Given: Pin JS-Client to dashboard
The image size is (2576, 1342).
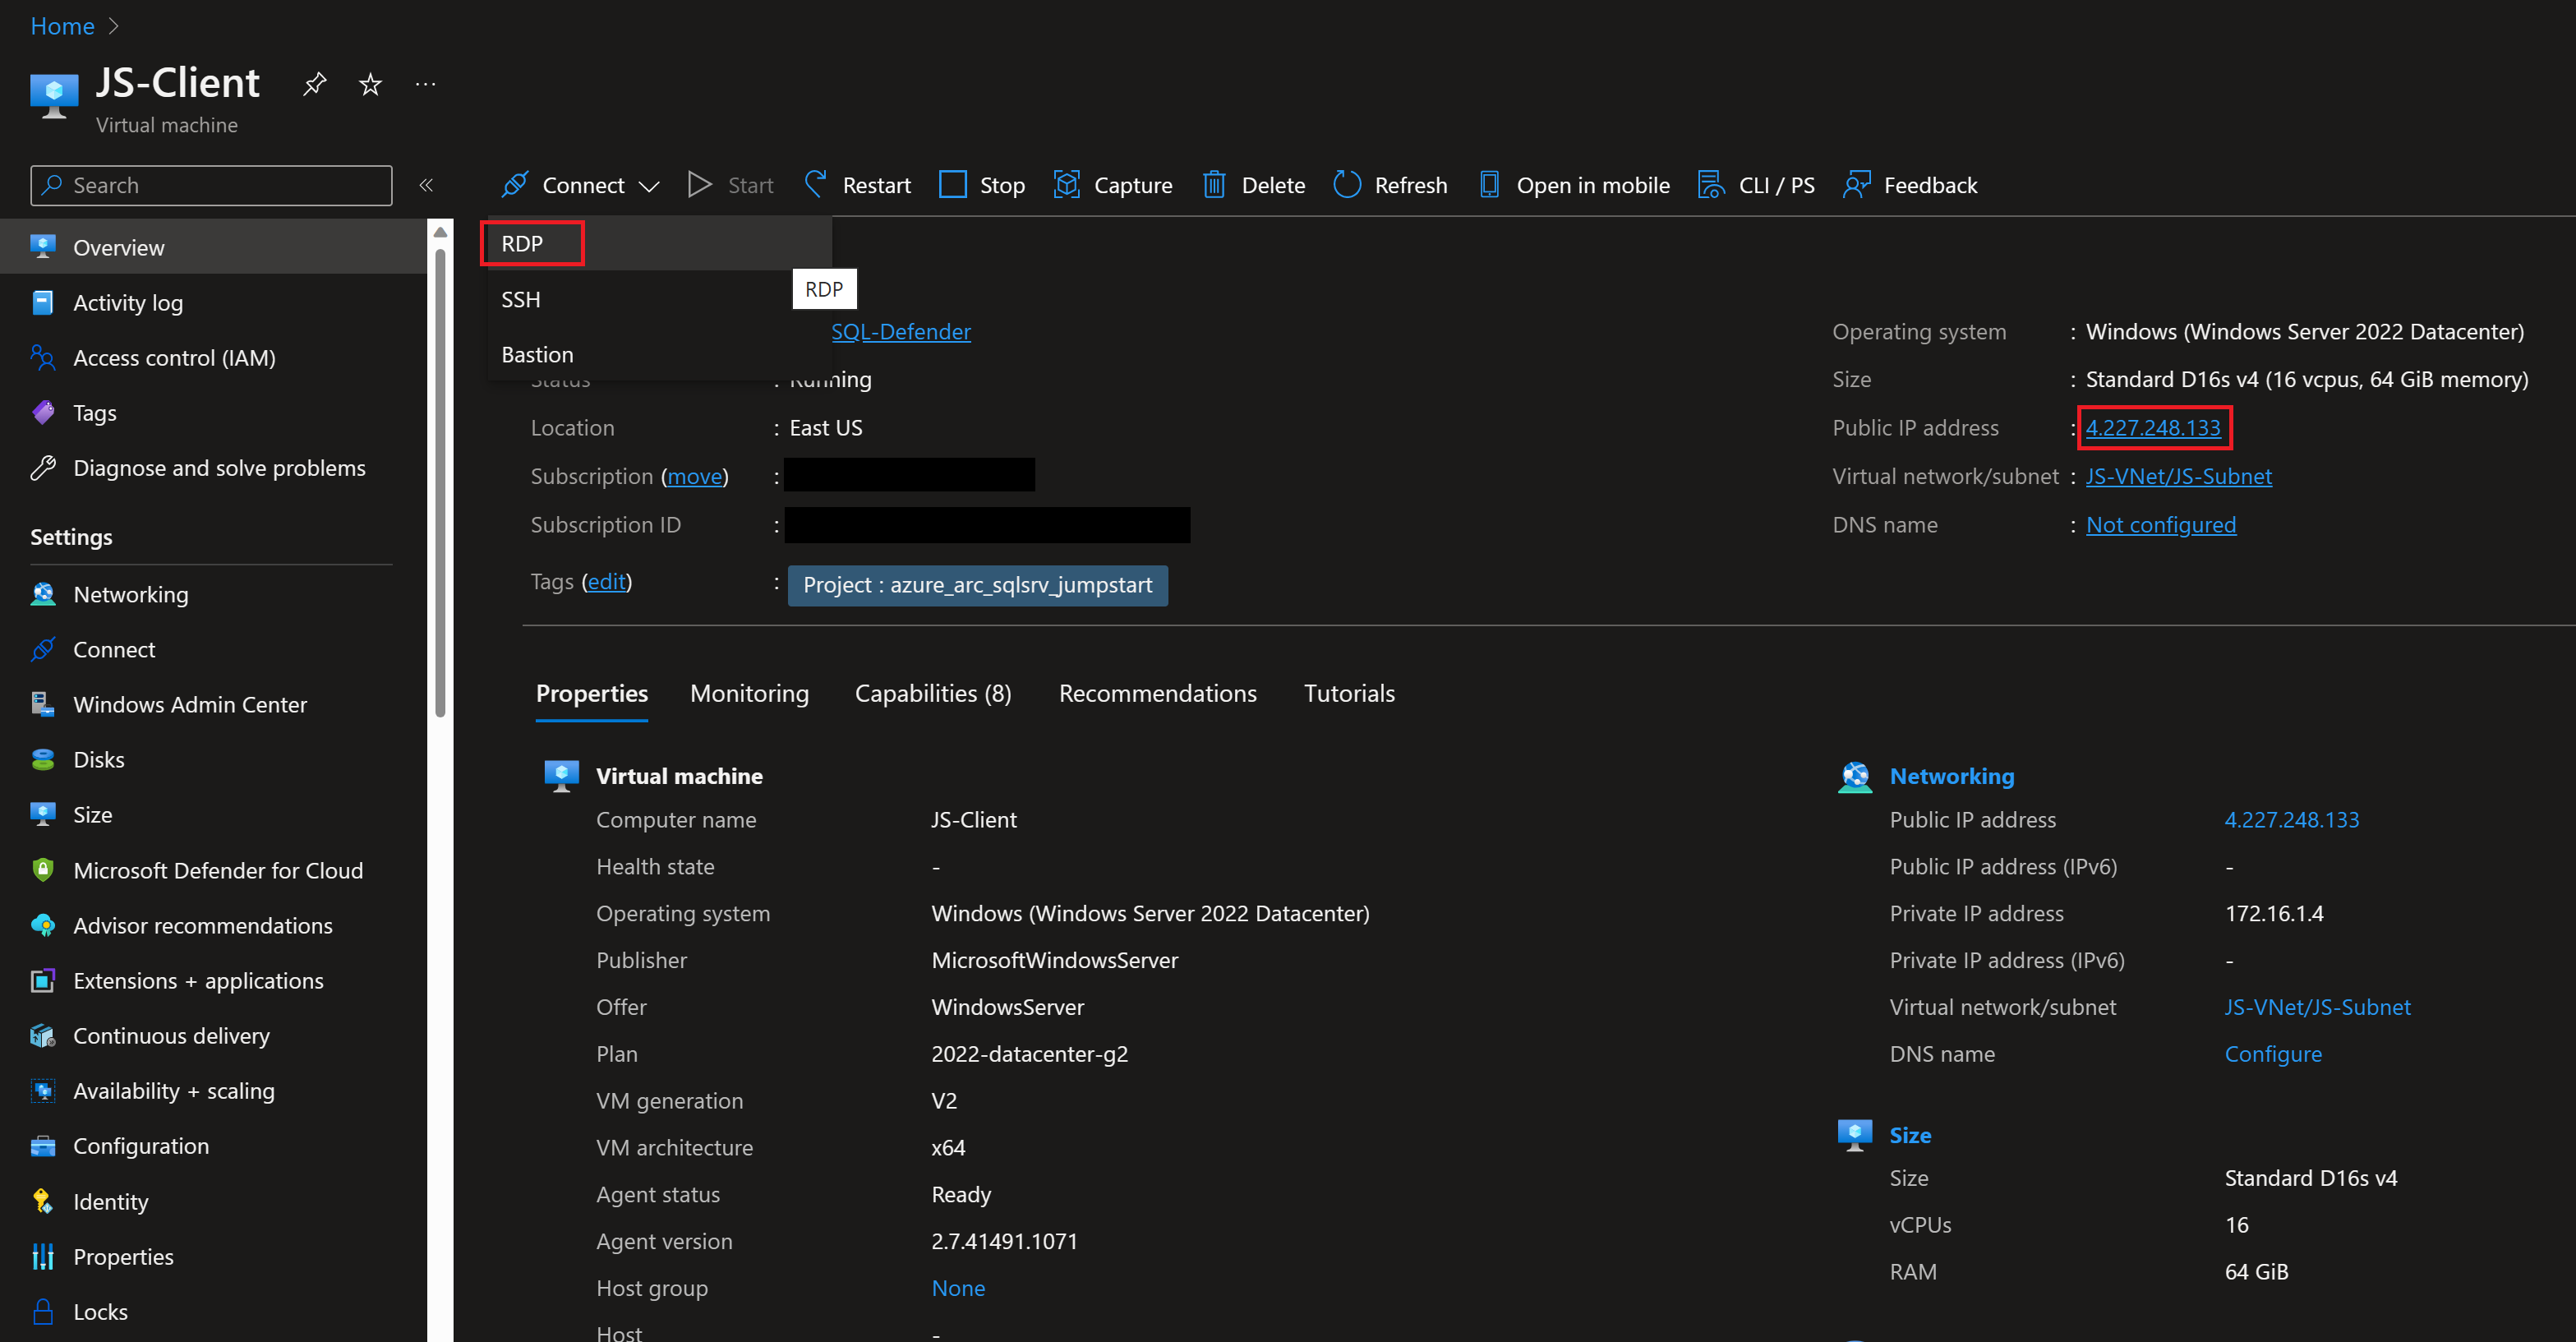Looking at the screenshot, I should coord(315,84).
